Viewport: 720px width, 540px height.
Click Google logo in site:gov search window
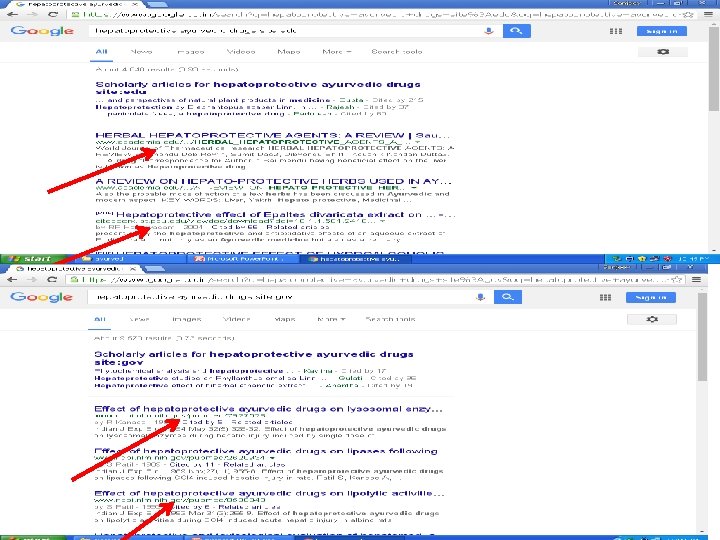pyautogui.click(x=41, y=297)
